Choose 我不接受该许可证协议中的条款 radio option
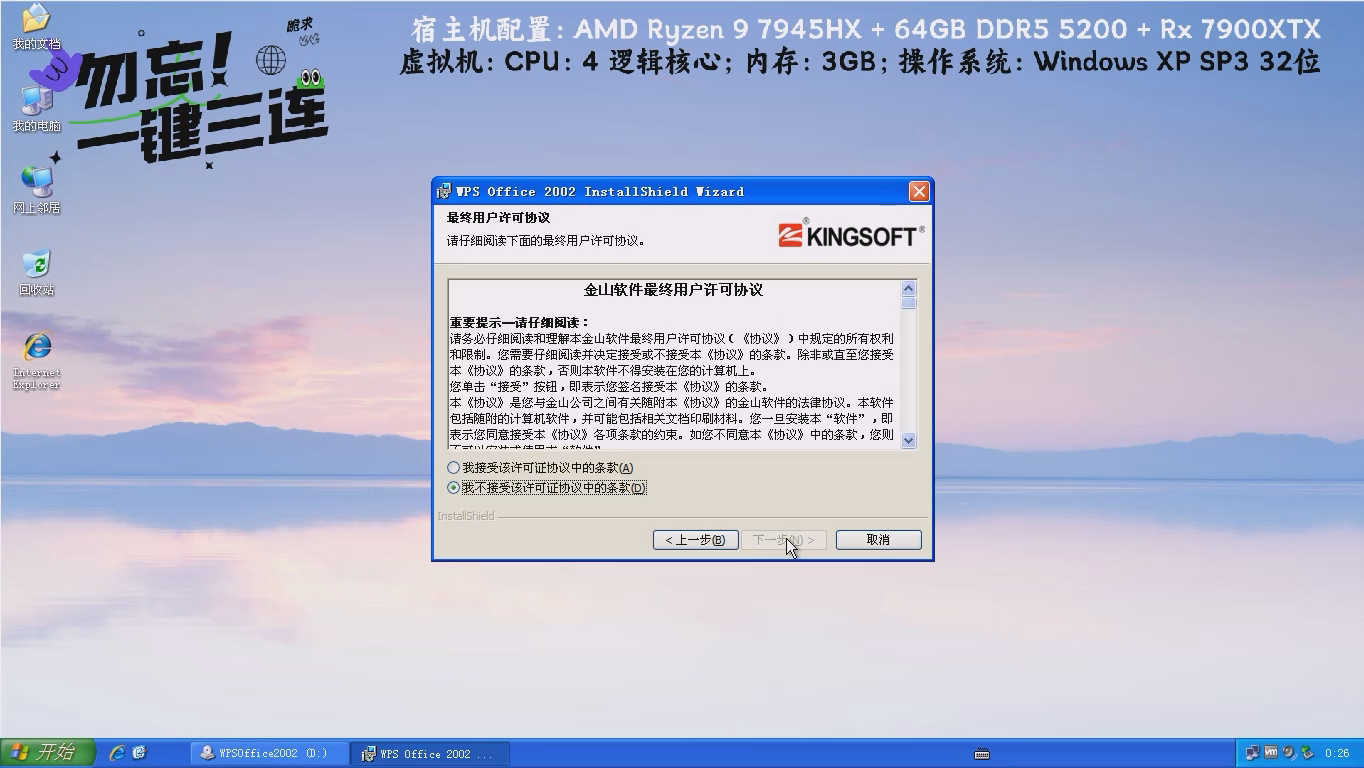The width and height of the screenshot is (1364, 768). tap(454, 488)
